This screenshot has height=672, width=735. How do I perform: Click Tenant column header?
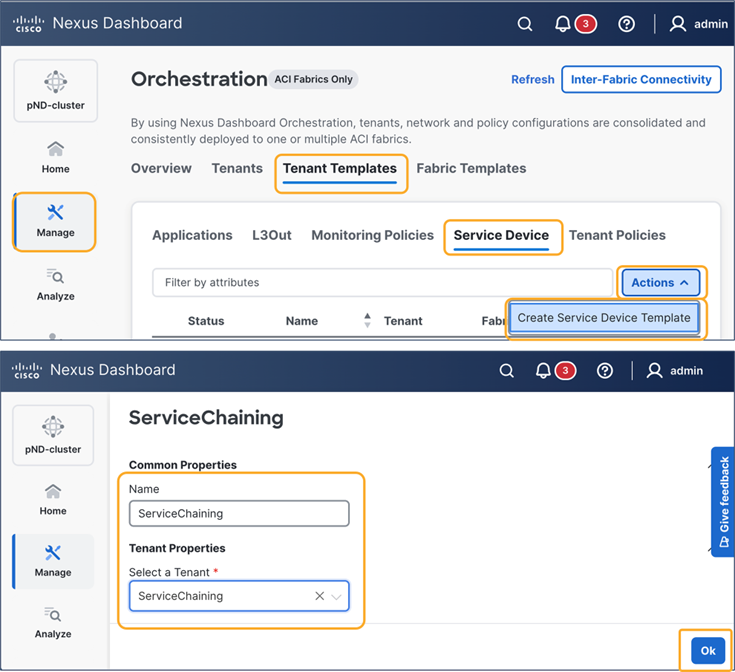coord(403,321)
